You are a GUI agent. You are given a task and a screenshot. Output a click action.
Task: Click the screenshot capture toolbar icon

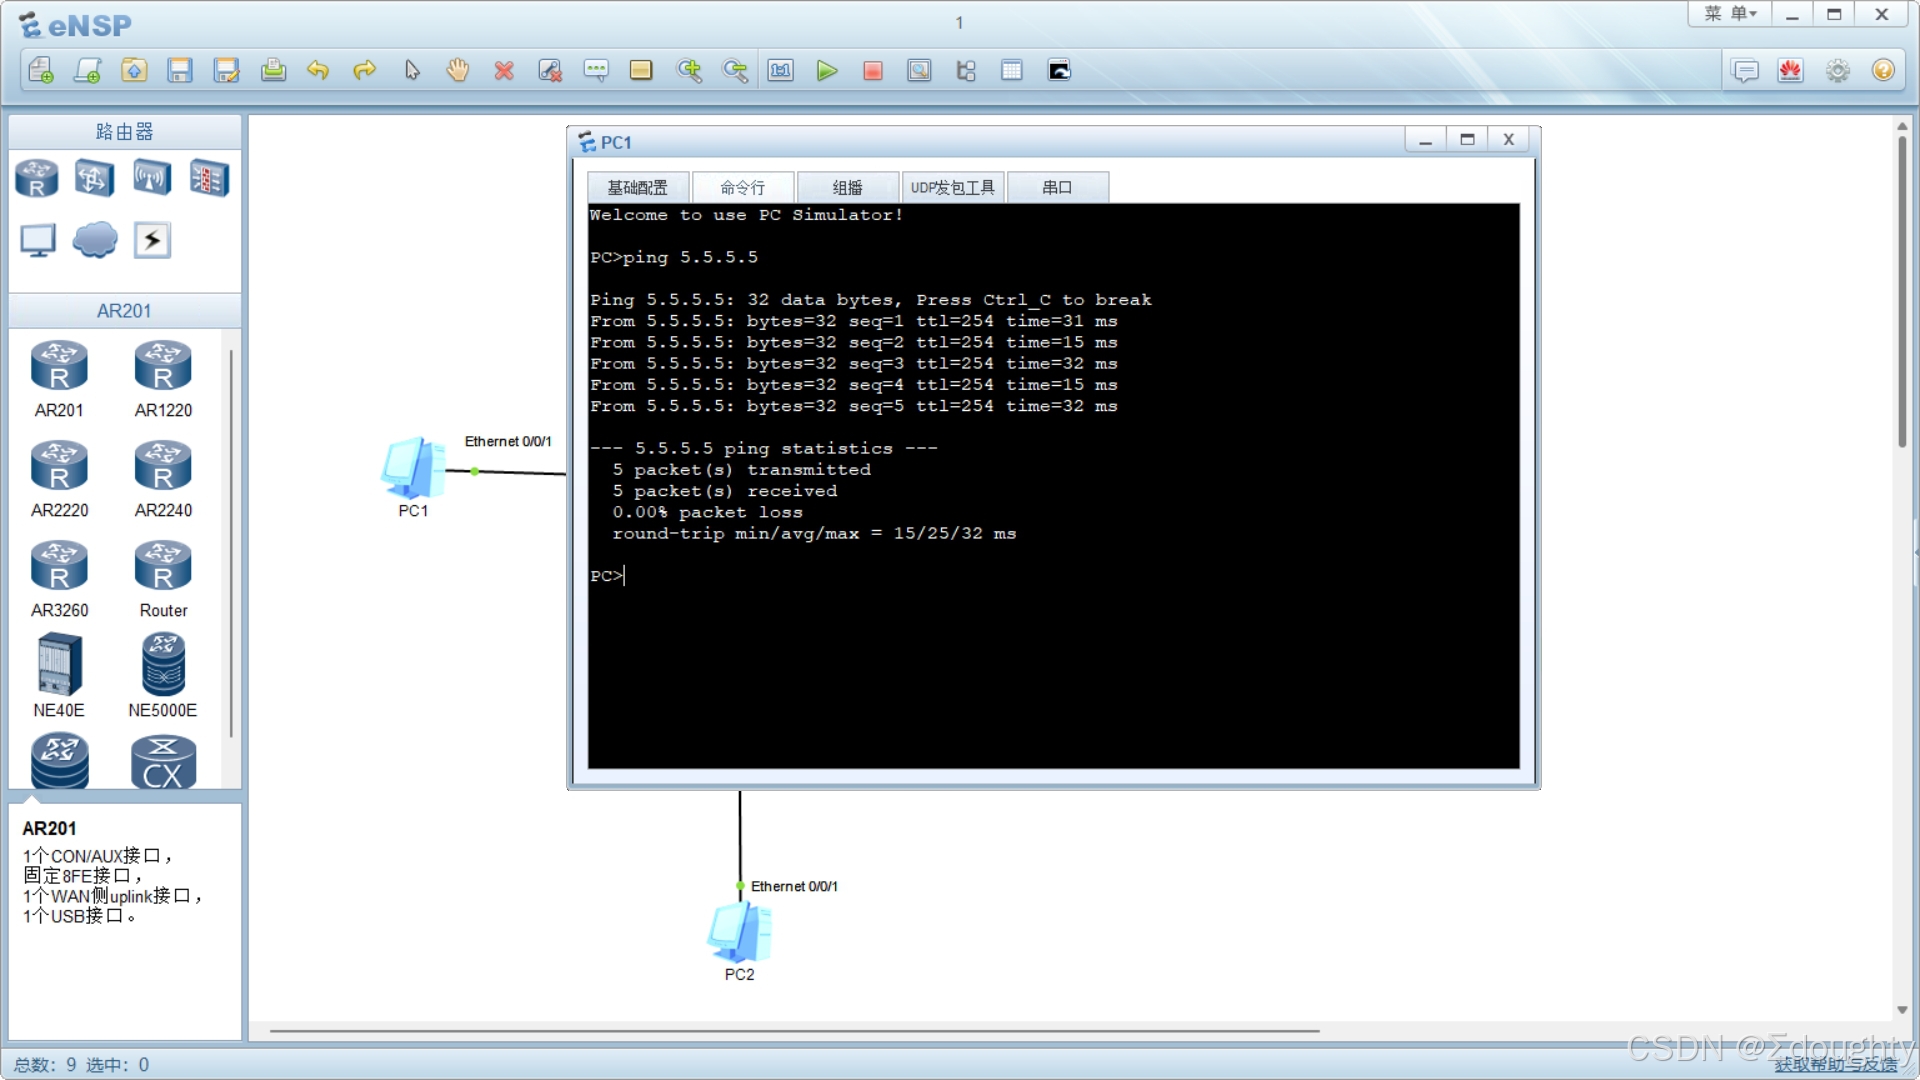tap(1059, 70)
